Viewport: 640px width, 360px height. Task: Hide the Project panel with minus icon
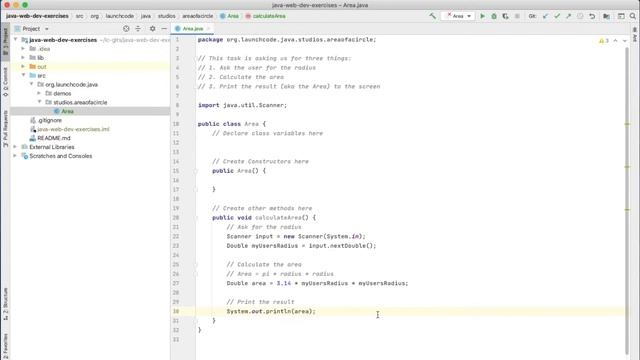[x=164, y=29]
